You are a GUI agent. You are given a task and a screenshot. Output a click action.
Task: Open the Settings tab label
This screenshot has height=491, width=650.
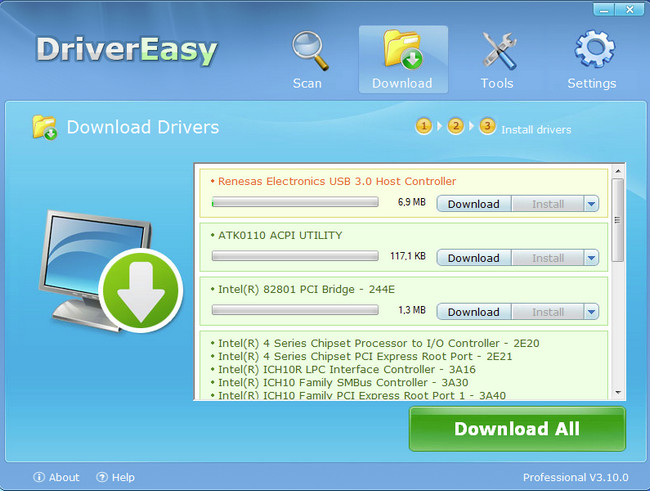592,84
